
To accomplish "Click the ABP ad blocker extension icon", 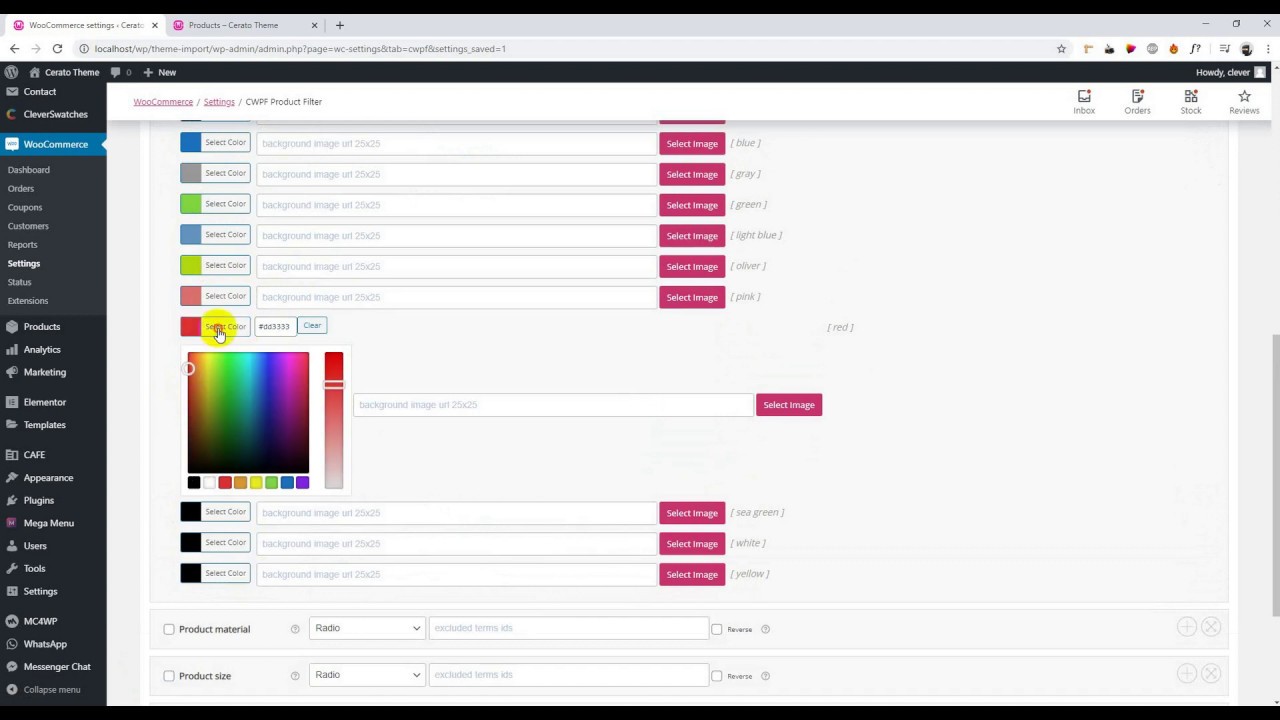I will 1152,49.
